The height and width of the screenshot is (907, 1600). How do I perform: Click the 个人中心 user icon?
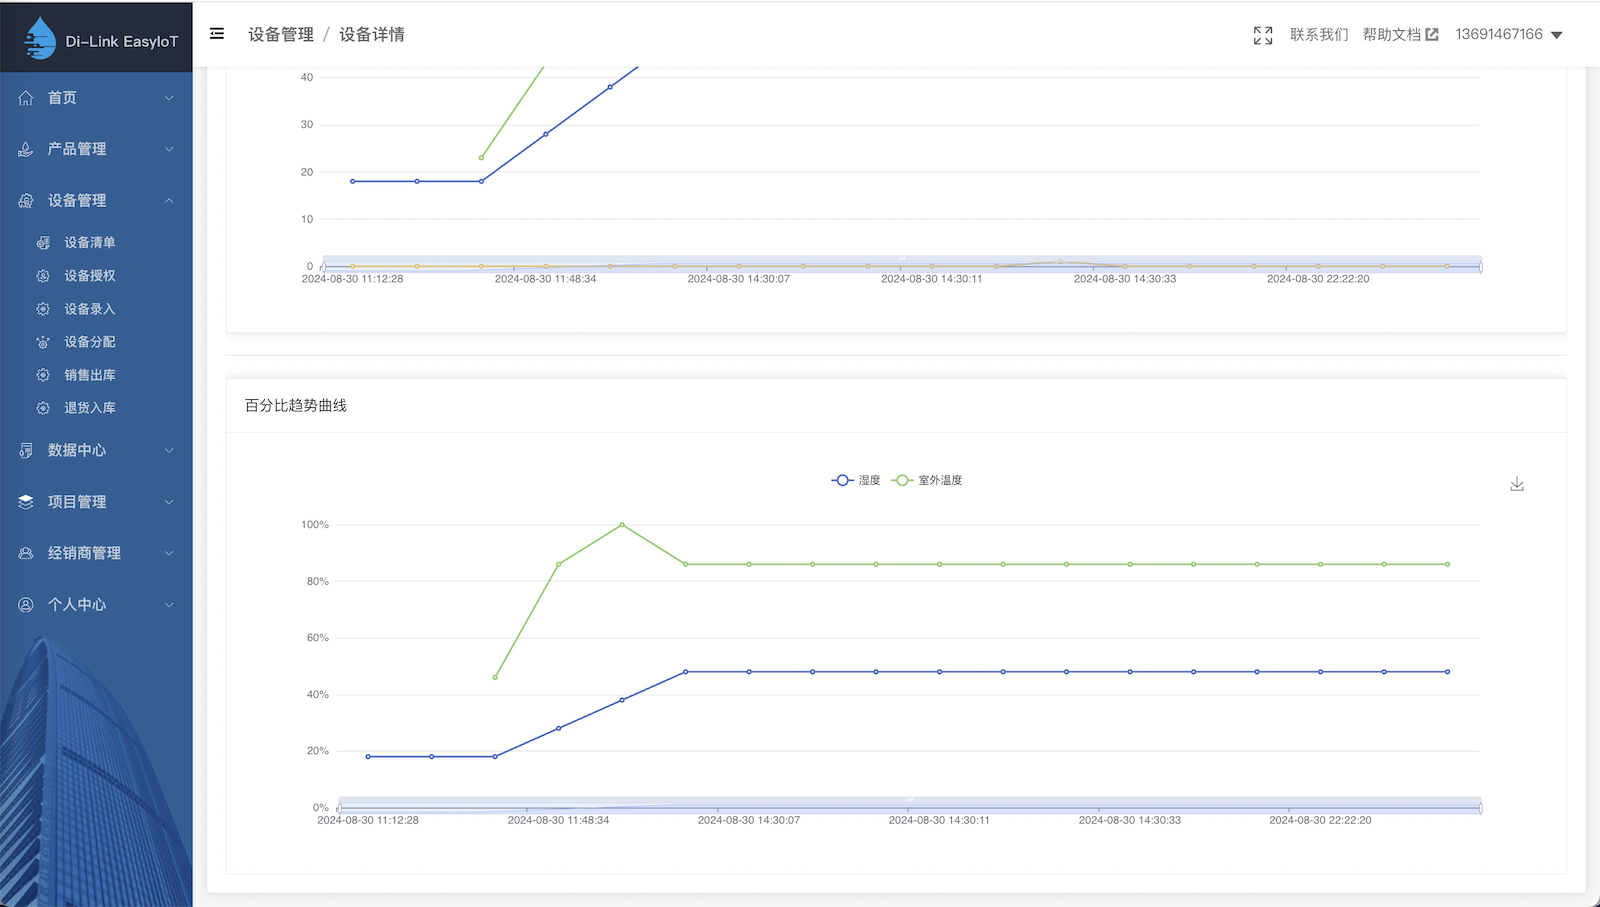(x=26, y=605)
